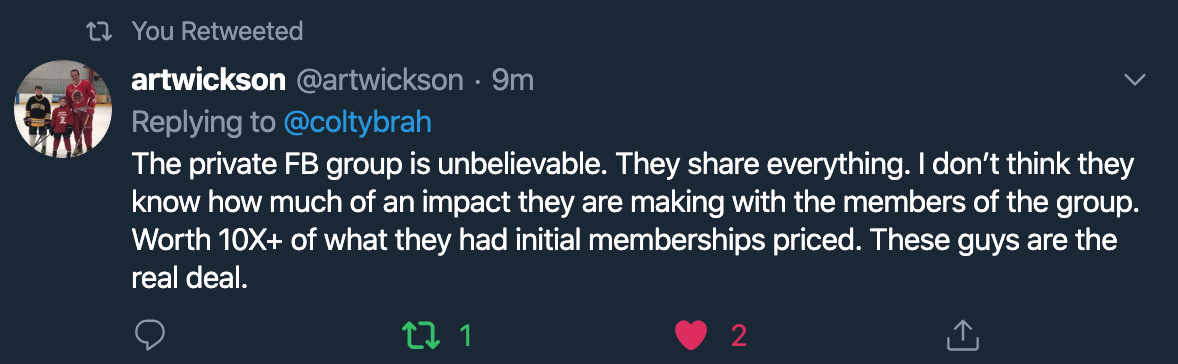Open the tweet by clicking its body text
The height and width of the screenshot is (364, 1178).
pos(632,221)
